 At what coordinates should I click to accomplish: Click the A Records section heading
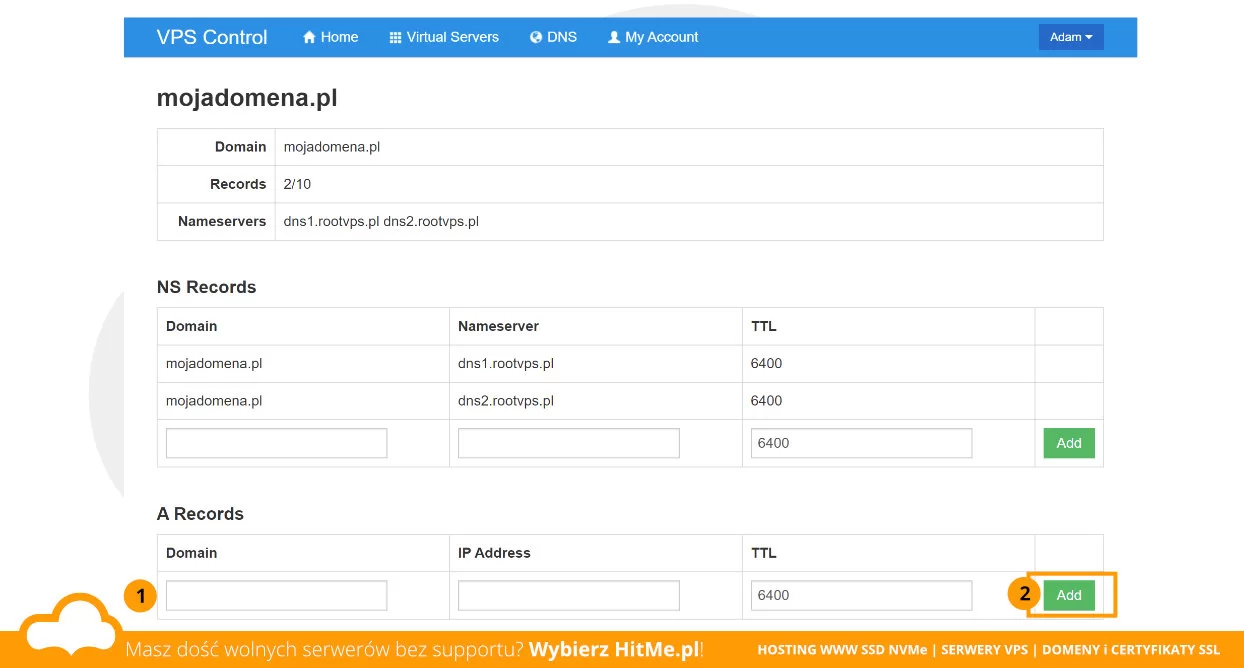pyautogui.click(x=200, y=514)
